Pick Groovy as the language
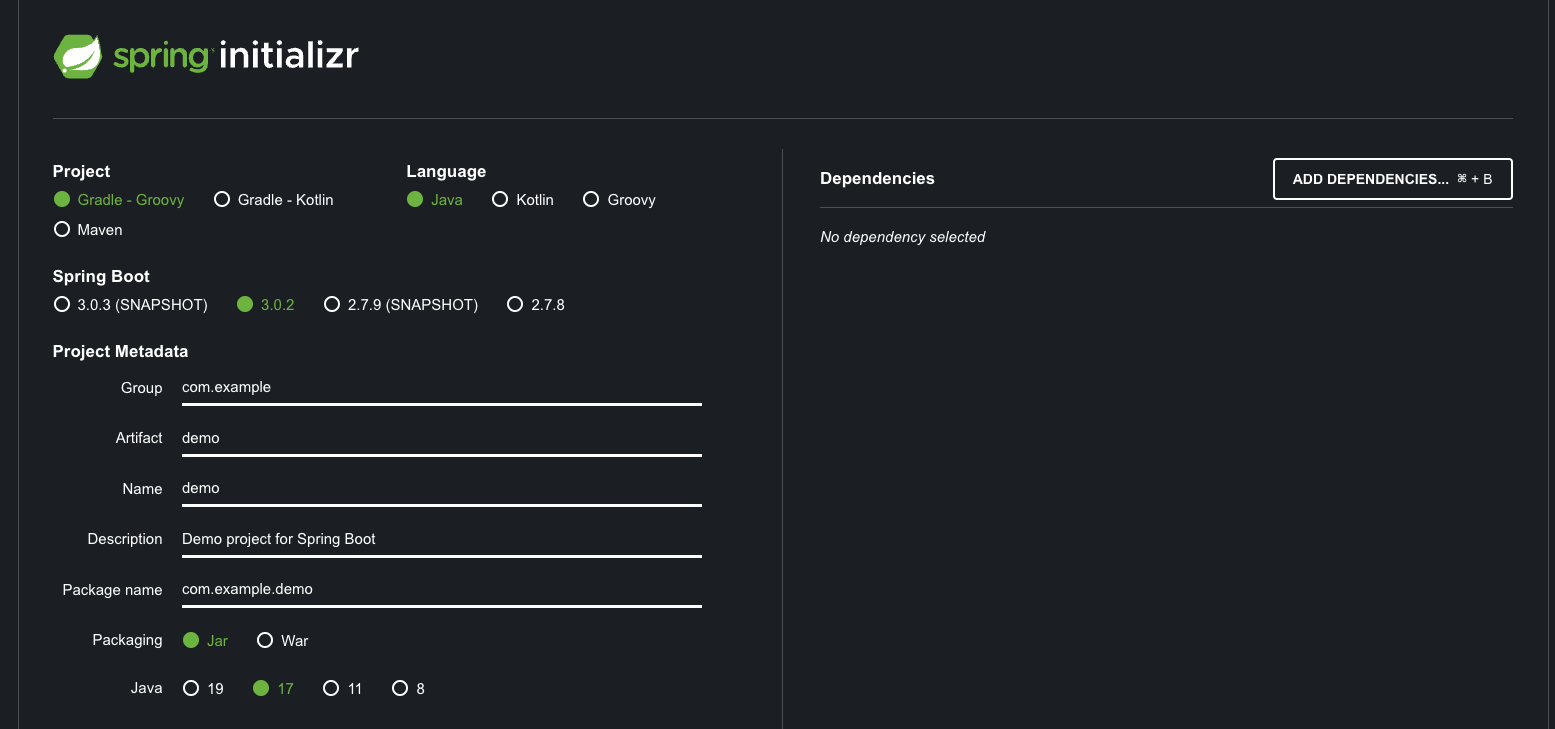 point(619,200)
